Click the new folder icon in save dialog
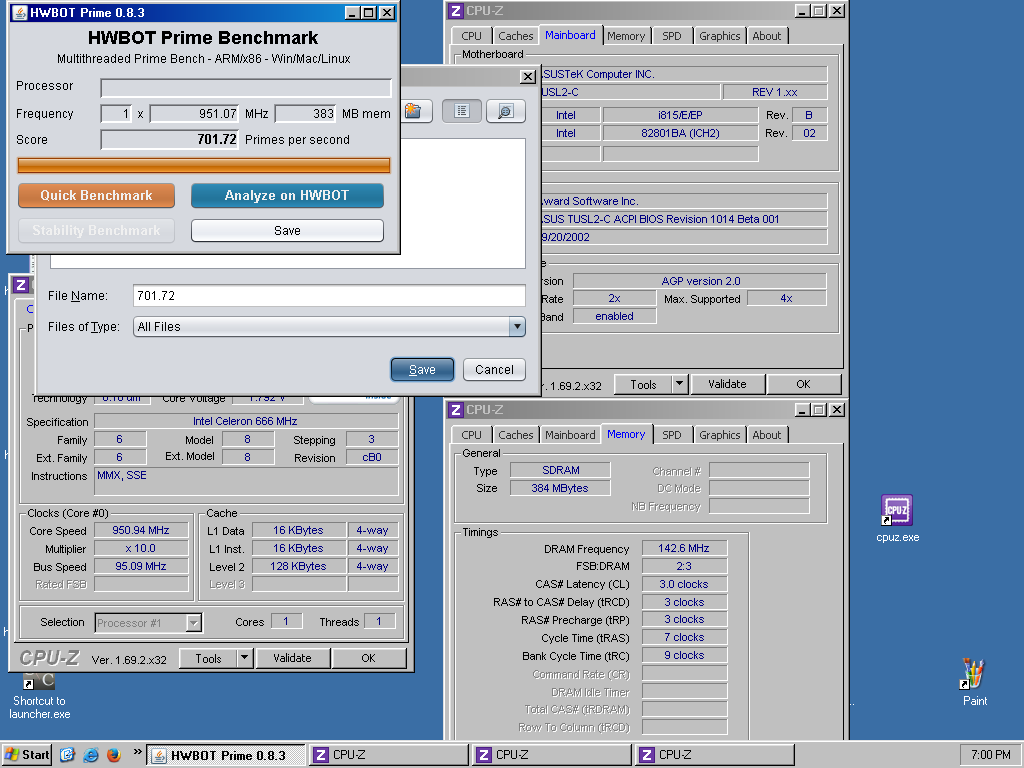 (x=413, y=111)
